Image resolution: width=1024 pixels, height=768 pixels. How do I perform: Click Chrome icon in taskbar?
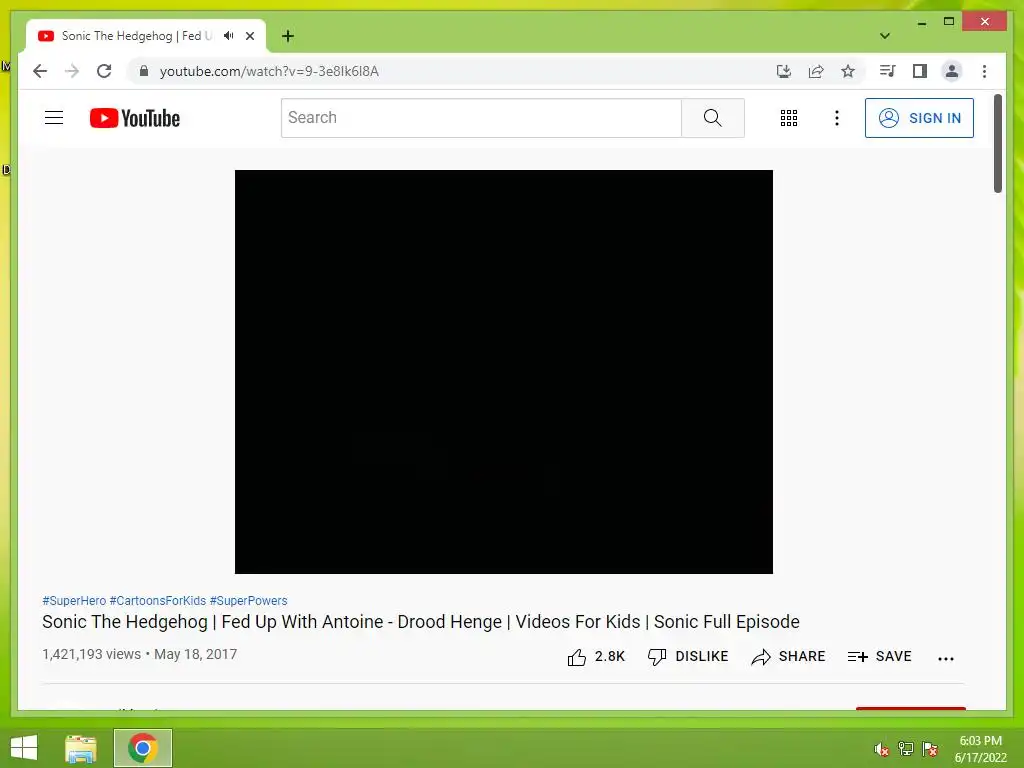pyautogui.click(x=142, y=748)
